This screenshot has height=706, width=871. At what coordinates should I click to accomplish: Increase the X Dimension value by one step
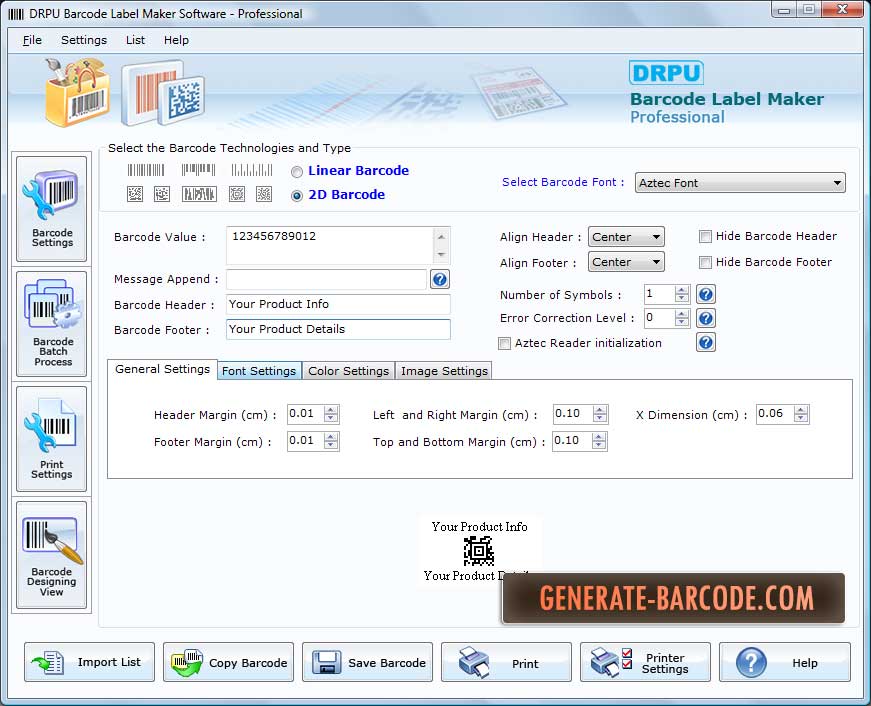800,410
